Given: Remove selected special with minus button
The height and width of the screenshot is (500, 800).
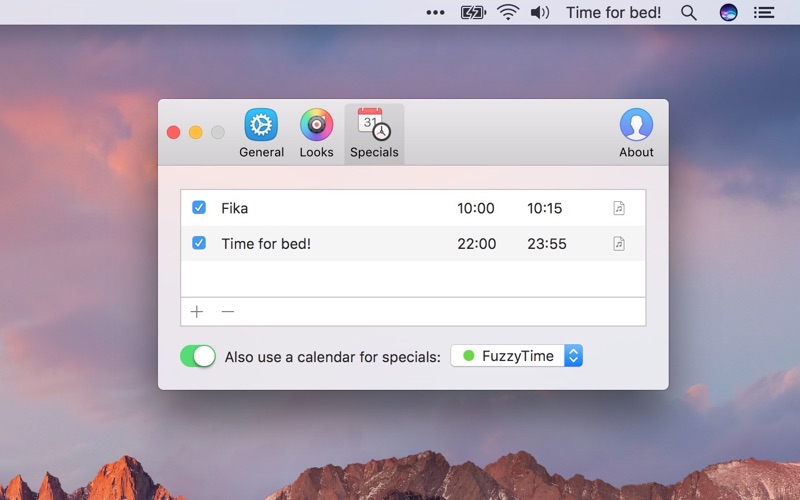Looking at the screenshot, I should point(228,312).
